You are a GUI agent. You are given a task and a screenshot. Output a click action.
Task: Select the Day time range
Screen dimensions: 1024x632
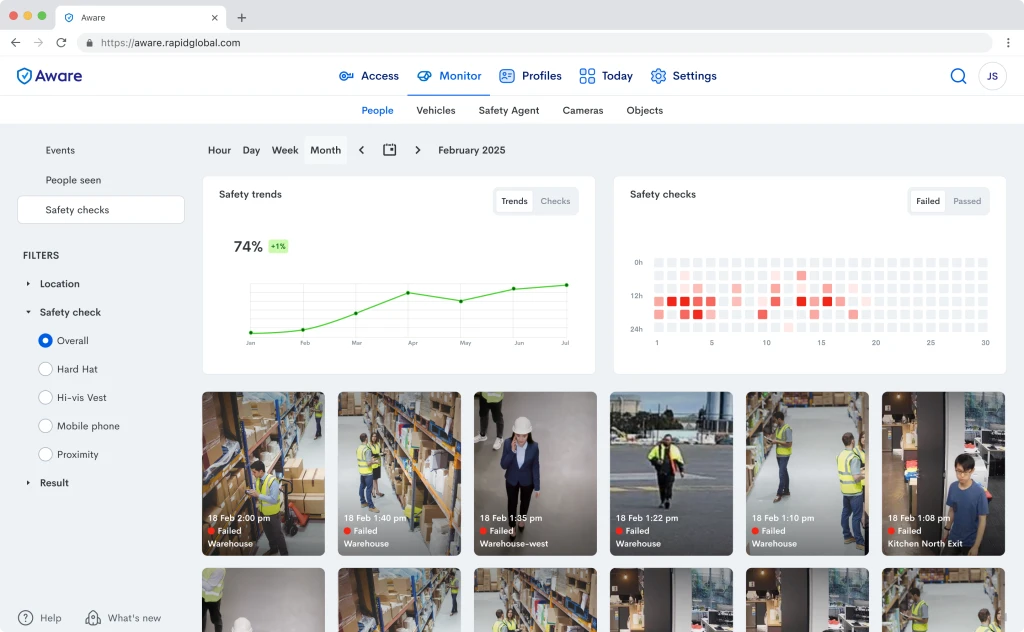tap(251, 150)
